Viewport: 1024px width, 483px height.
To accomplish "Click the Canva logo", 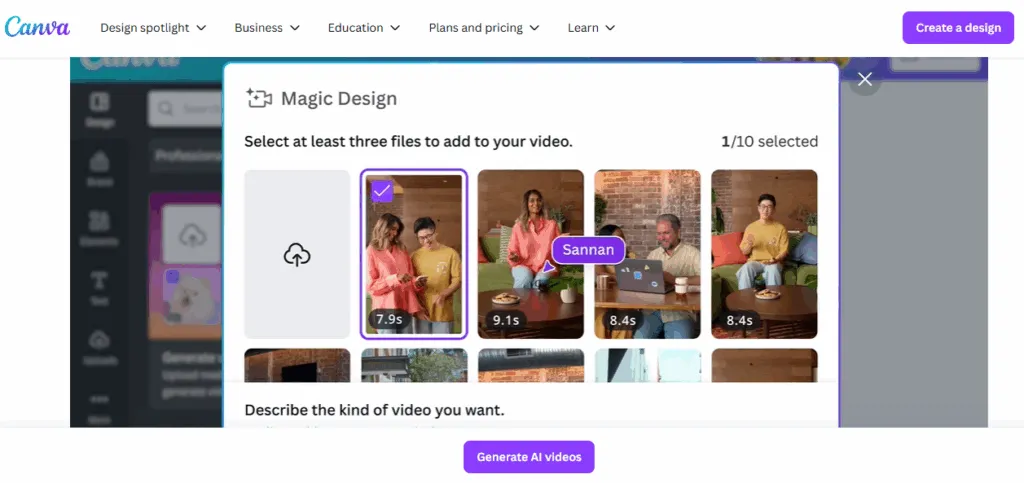I will click(x=37, y=27).
